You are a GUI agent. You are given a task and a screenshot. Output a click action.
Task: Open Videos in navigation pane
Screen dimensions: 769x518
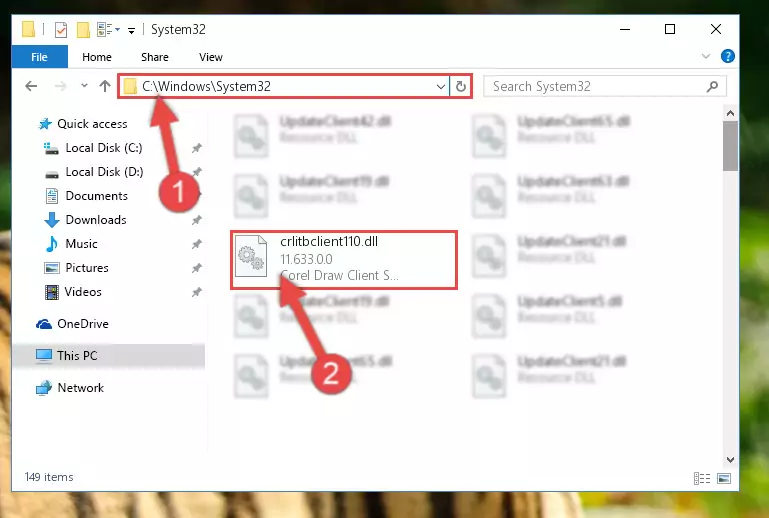(x=83, y=292)
